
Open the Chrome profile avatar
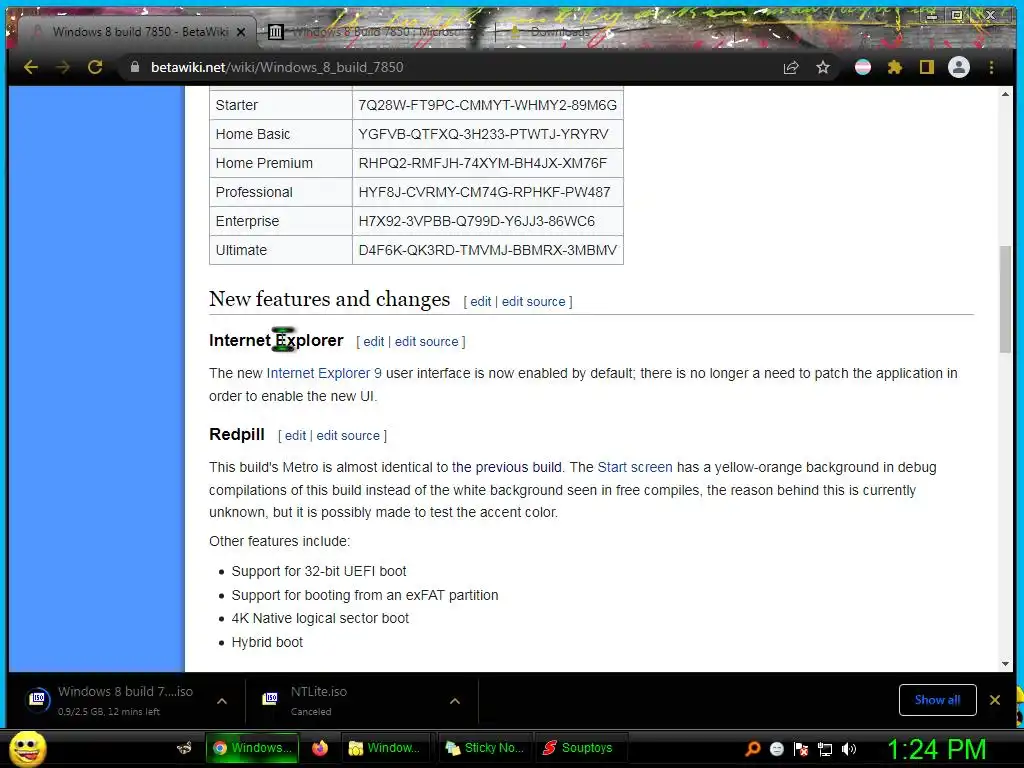click(959, 67)
